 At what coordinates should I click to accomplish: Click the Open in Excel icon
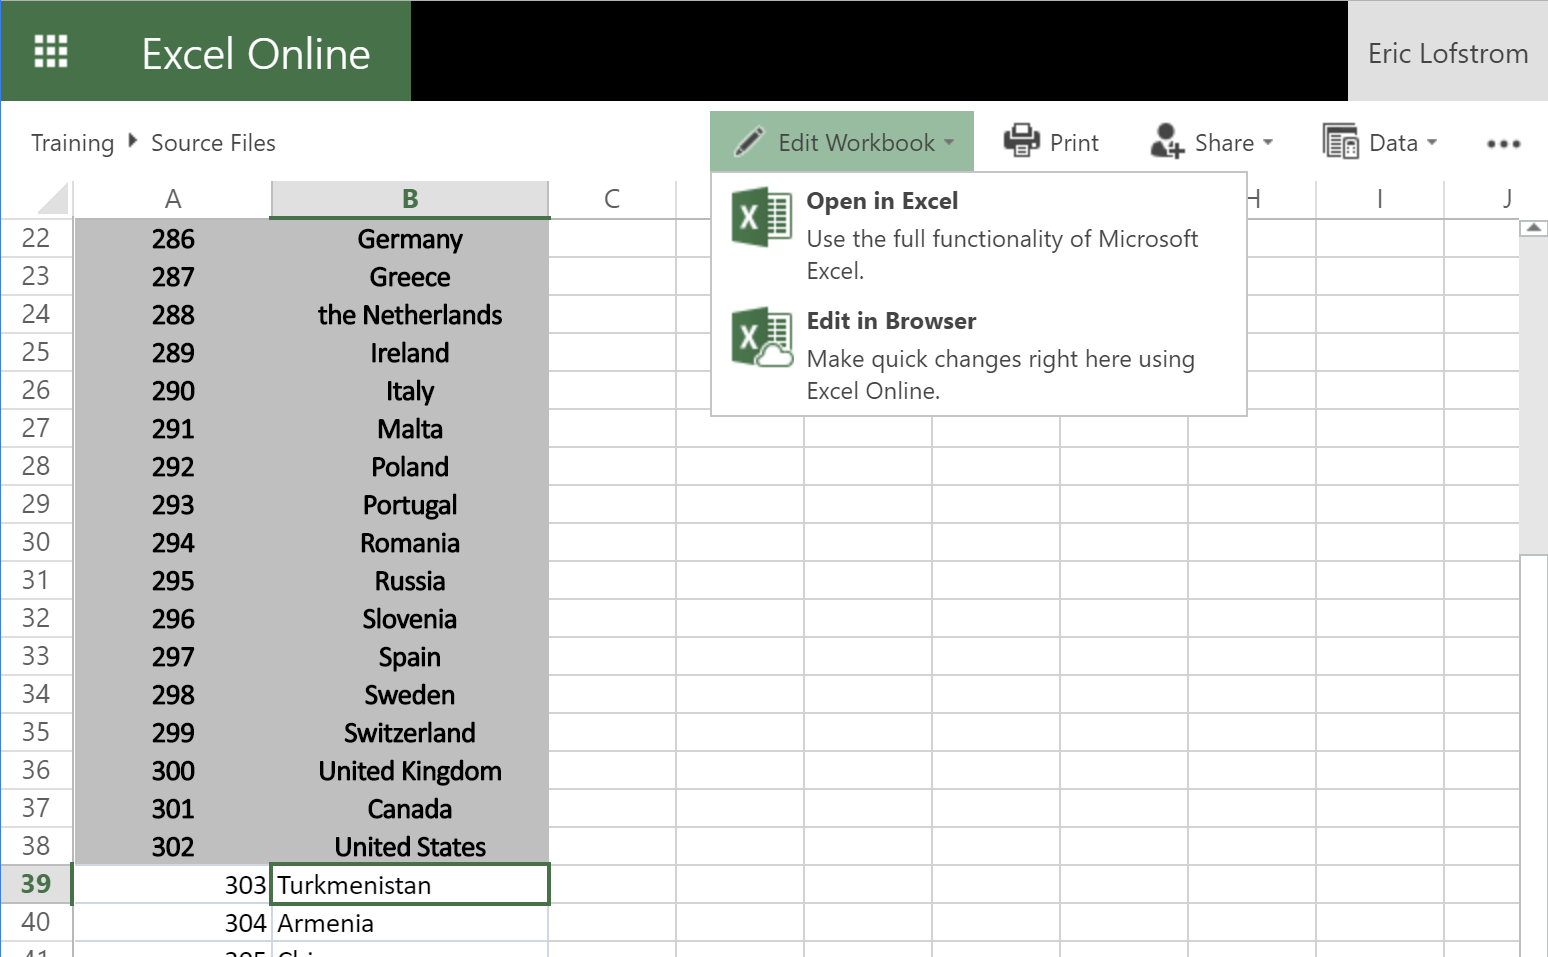761,217
